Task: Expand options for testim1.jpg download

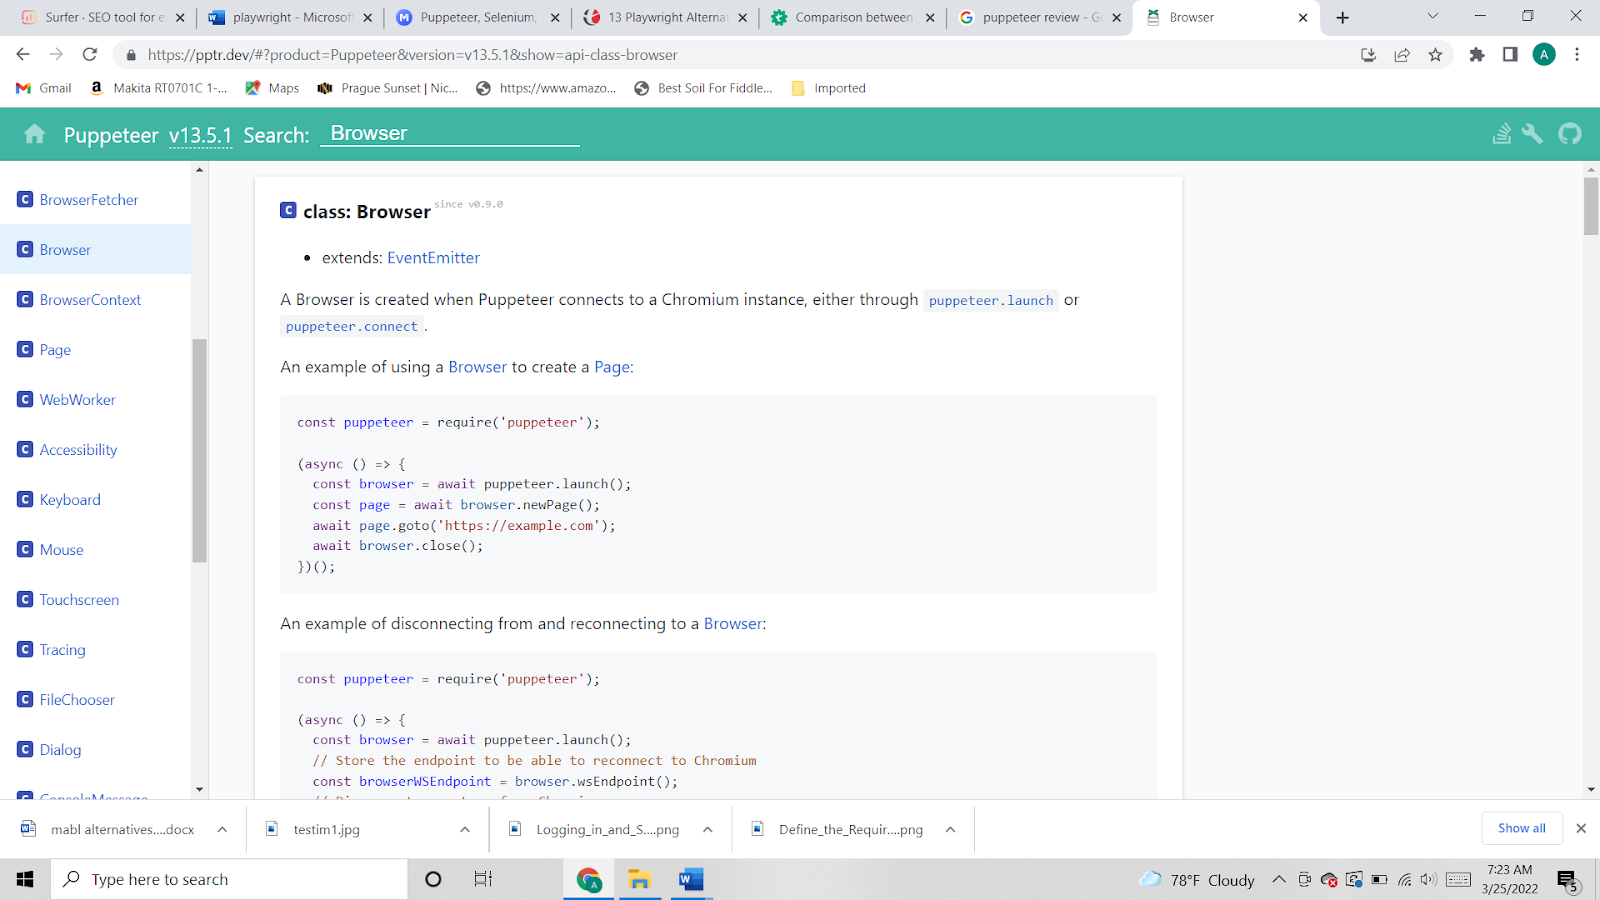Action: pos(465,829)
